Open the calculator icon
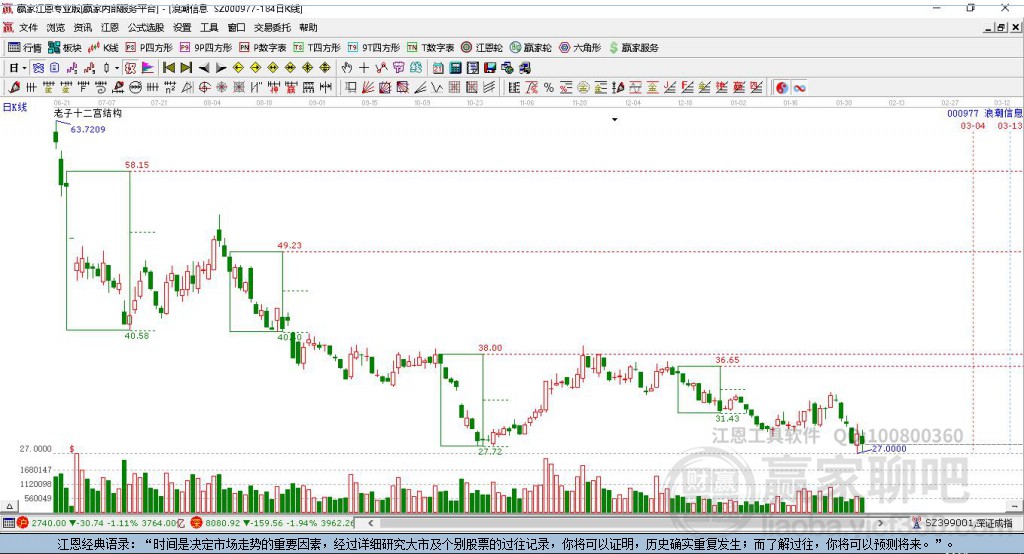This screenshot has height=554, width=1024. click(x=456, y=68)
